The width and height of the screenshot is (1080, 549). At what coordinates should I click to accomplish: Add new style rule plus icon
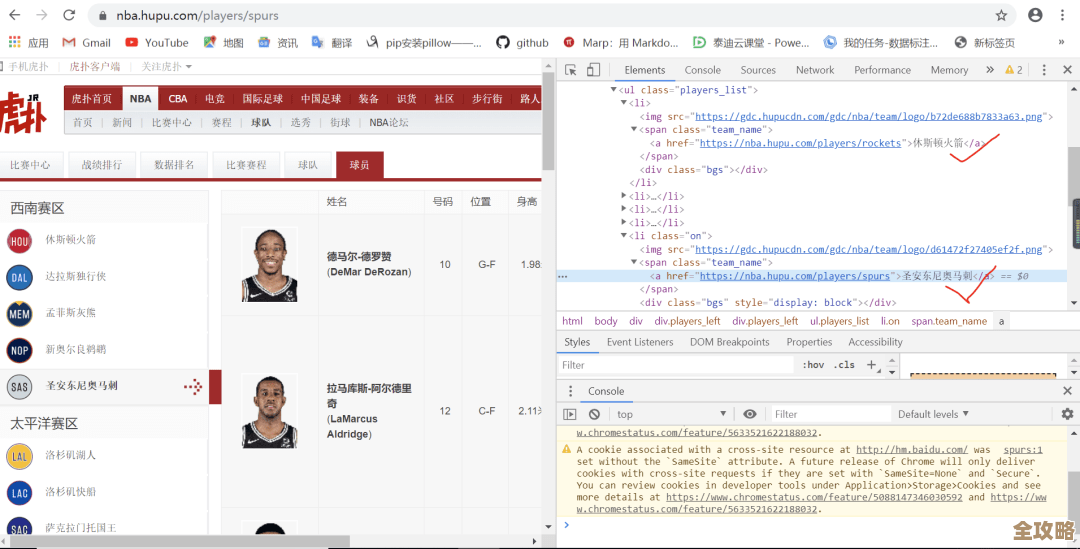871,364
